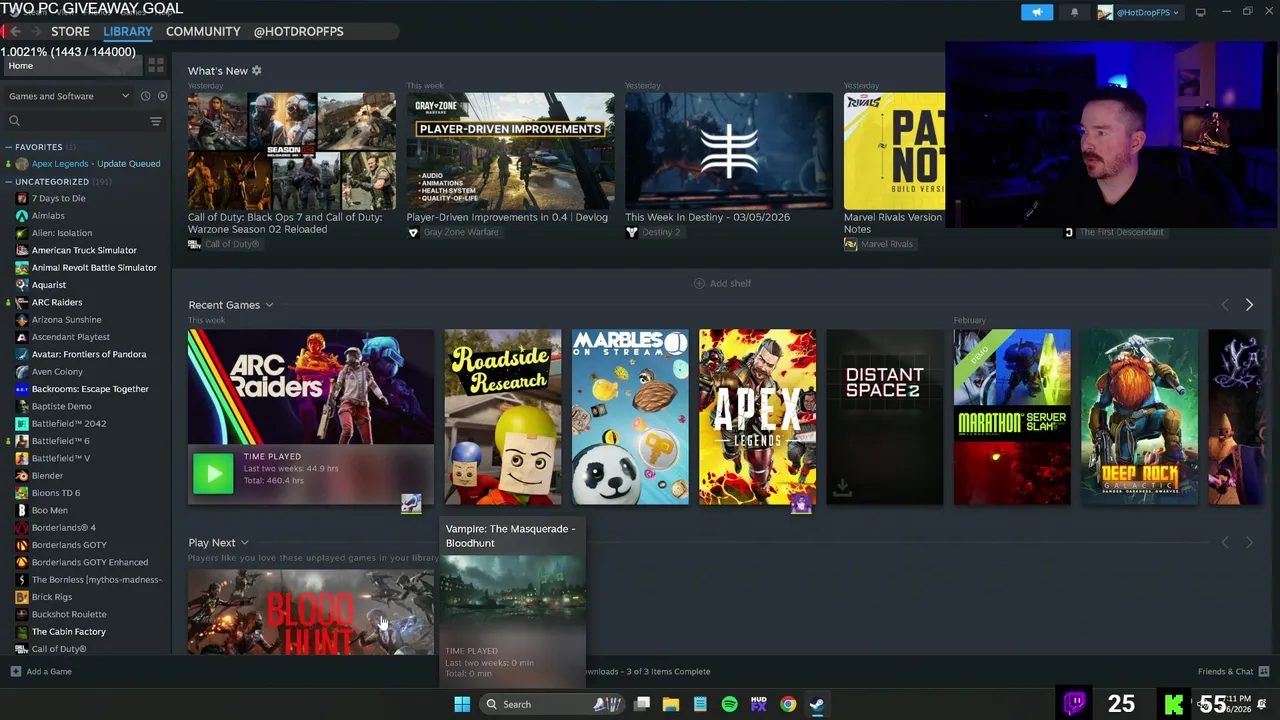The width and height of the screenshot is (1280, 720).
Task: Select Battlefield 2042 in the sidebar
Action: click(68, 423)
